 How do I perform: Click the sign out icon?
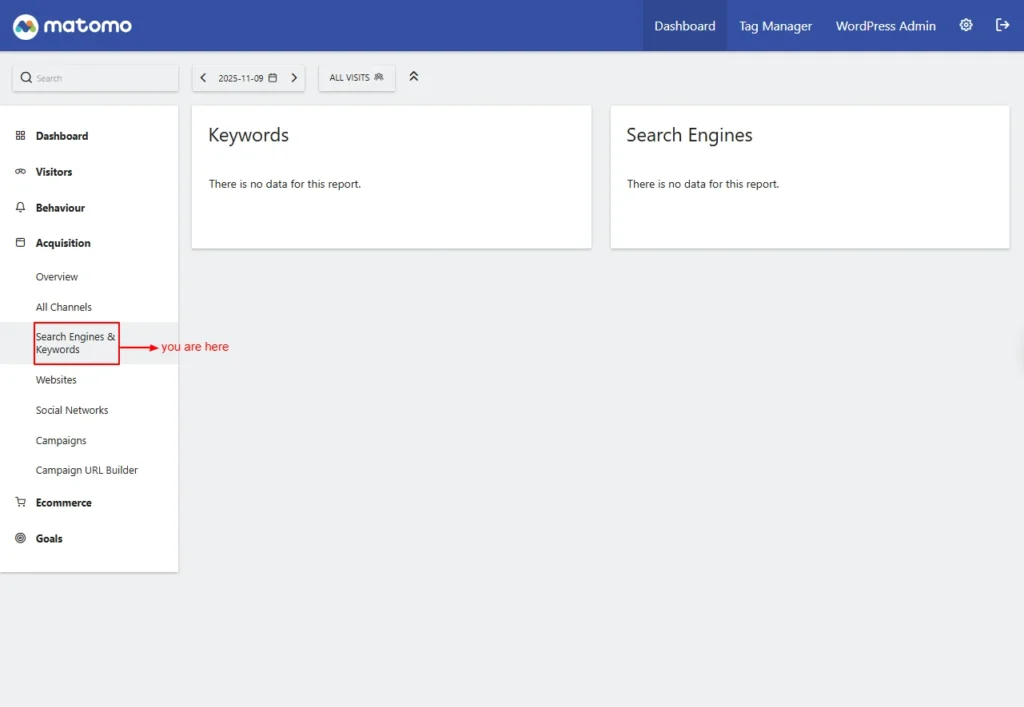pos(1002,25)
